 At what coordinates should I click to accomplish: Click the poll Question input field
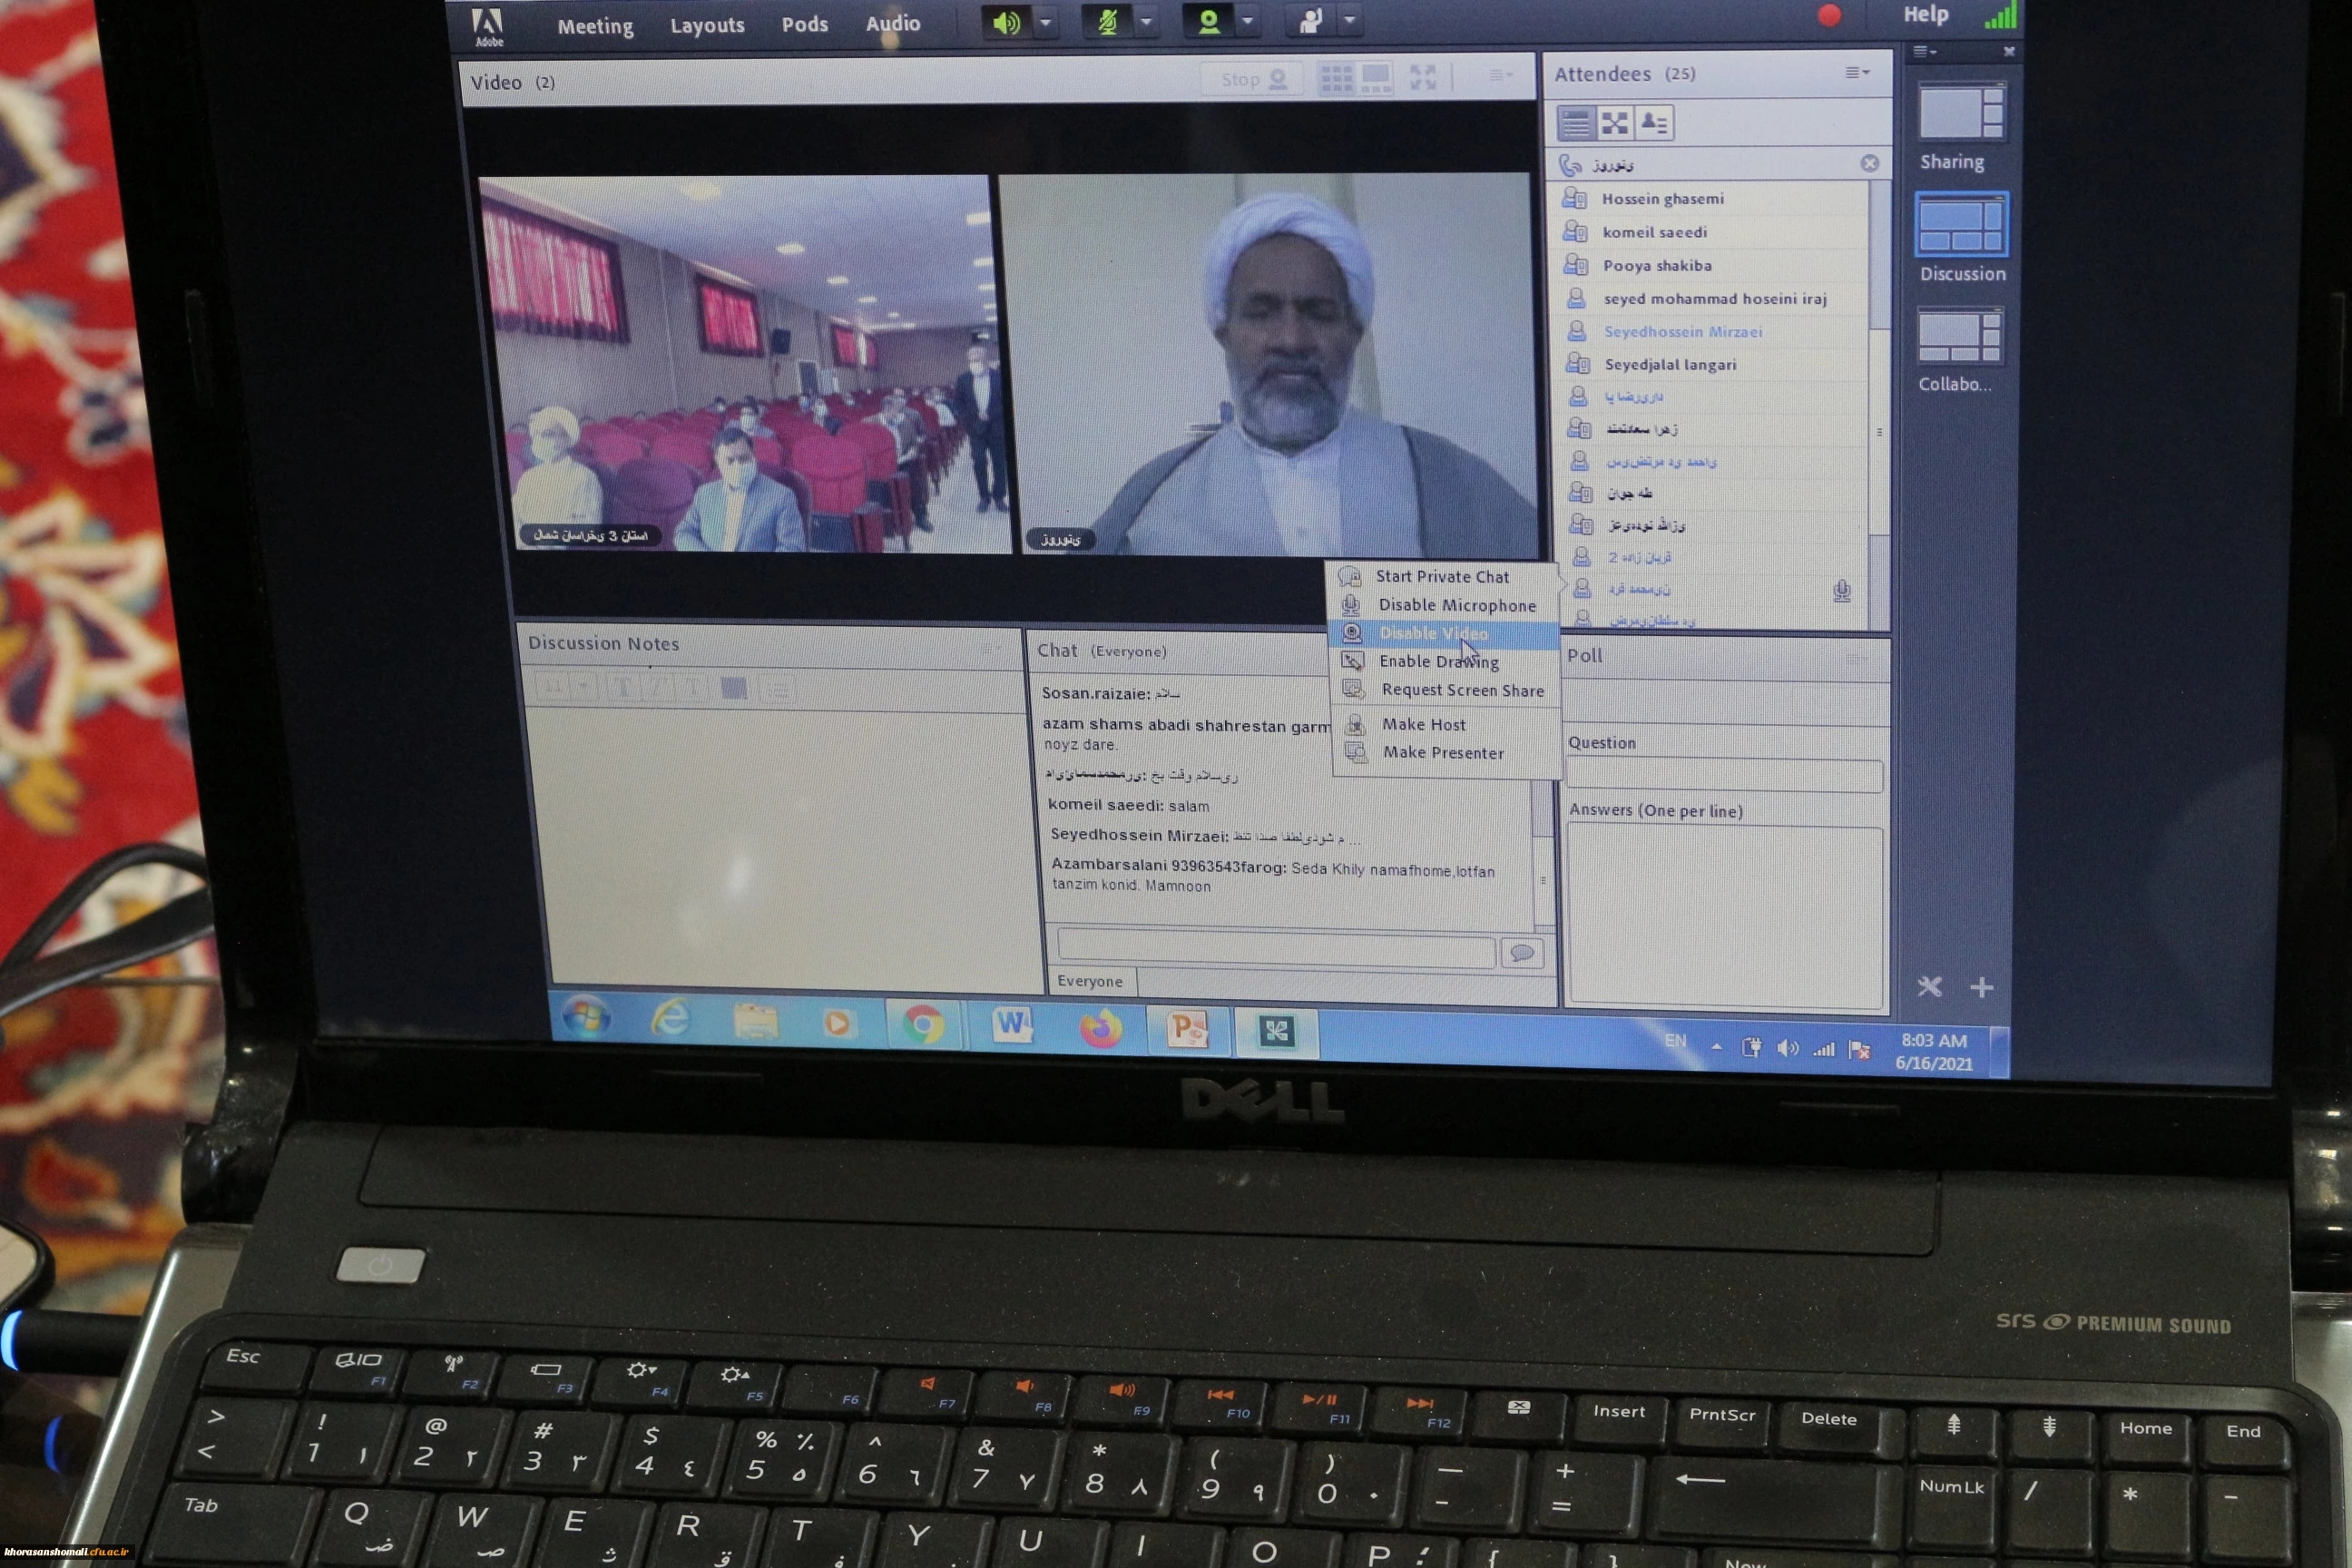coord(1722,776)
